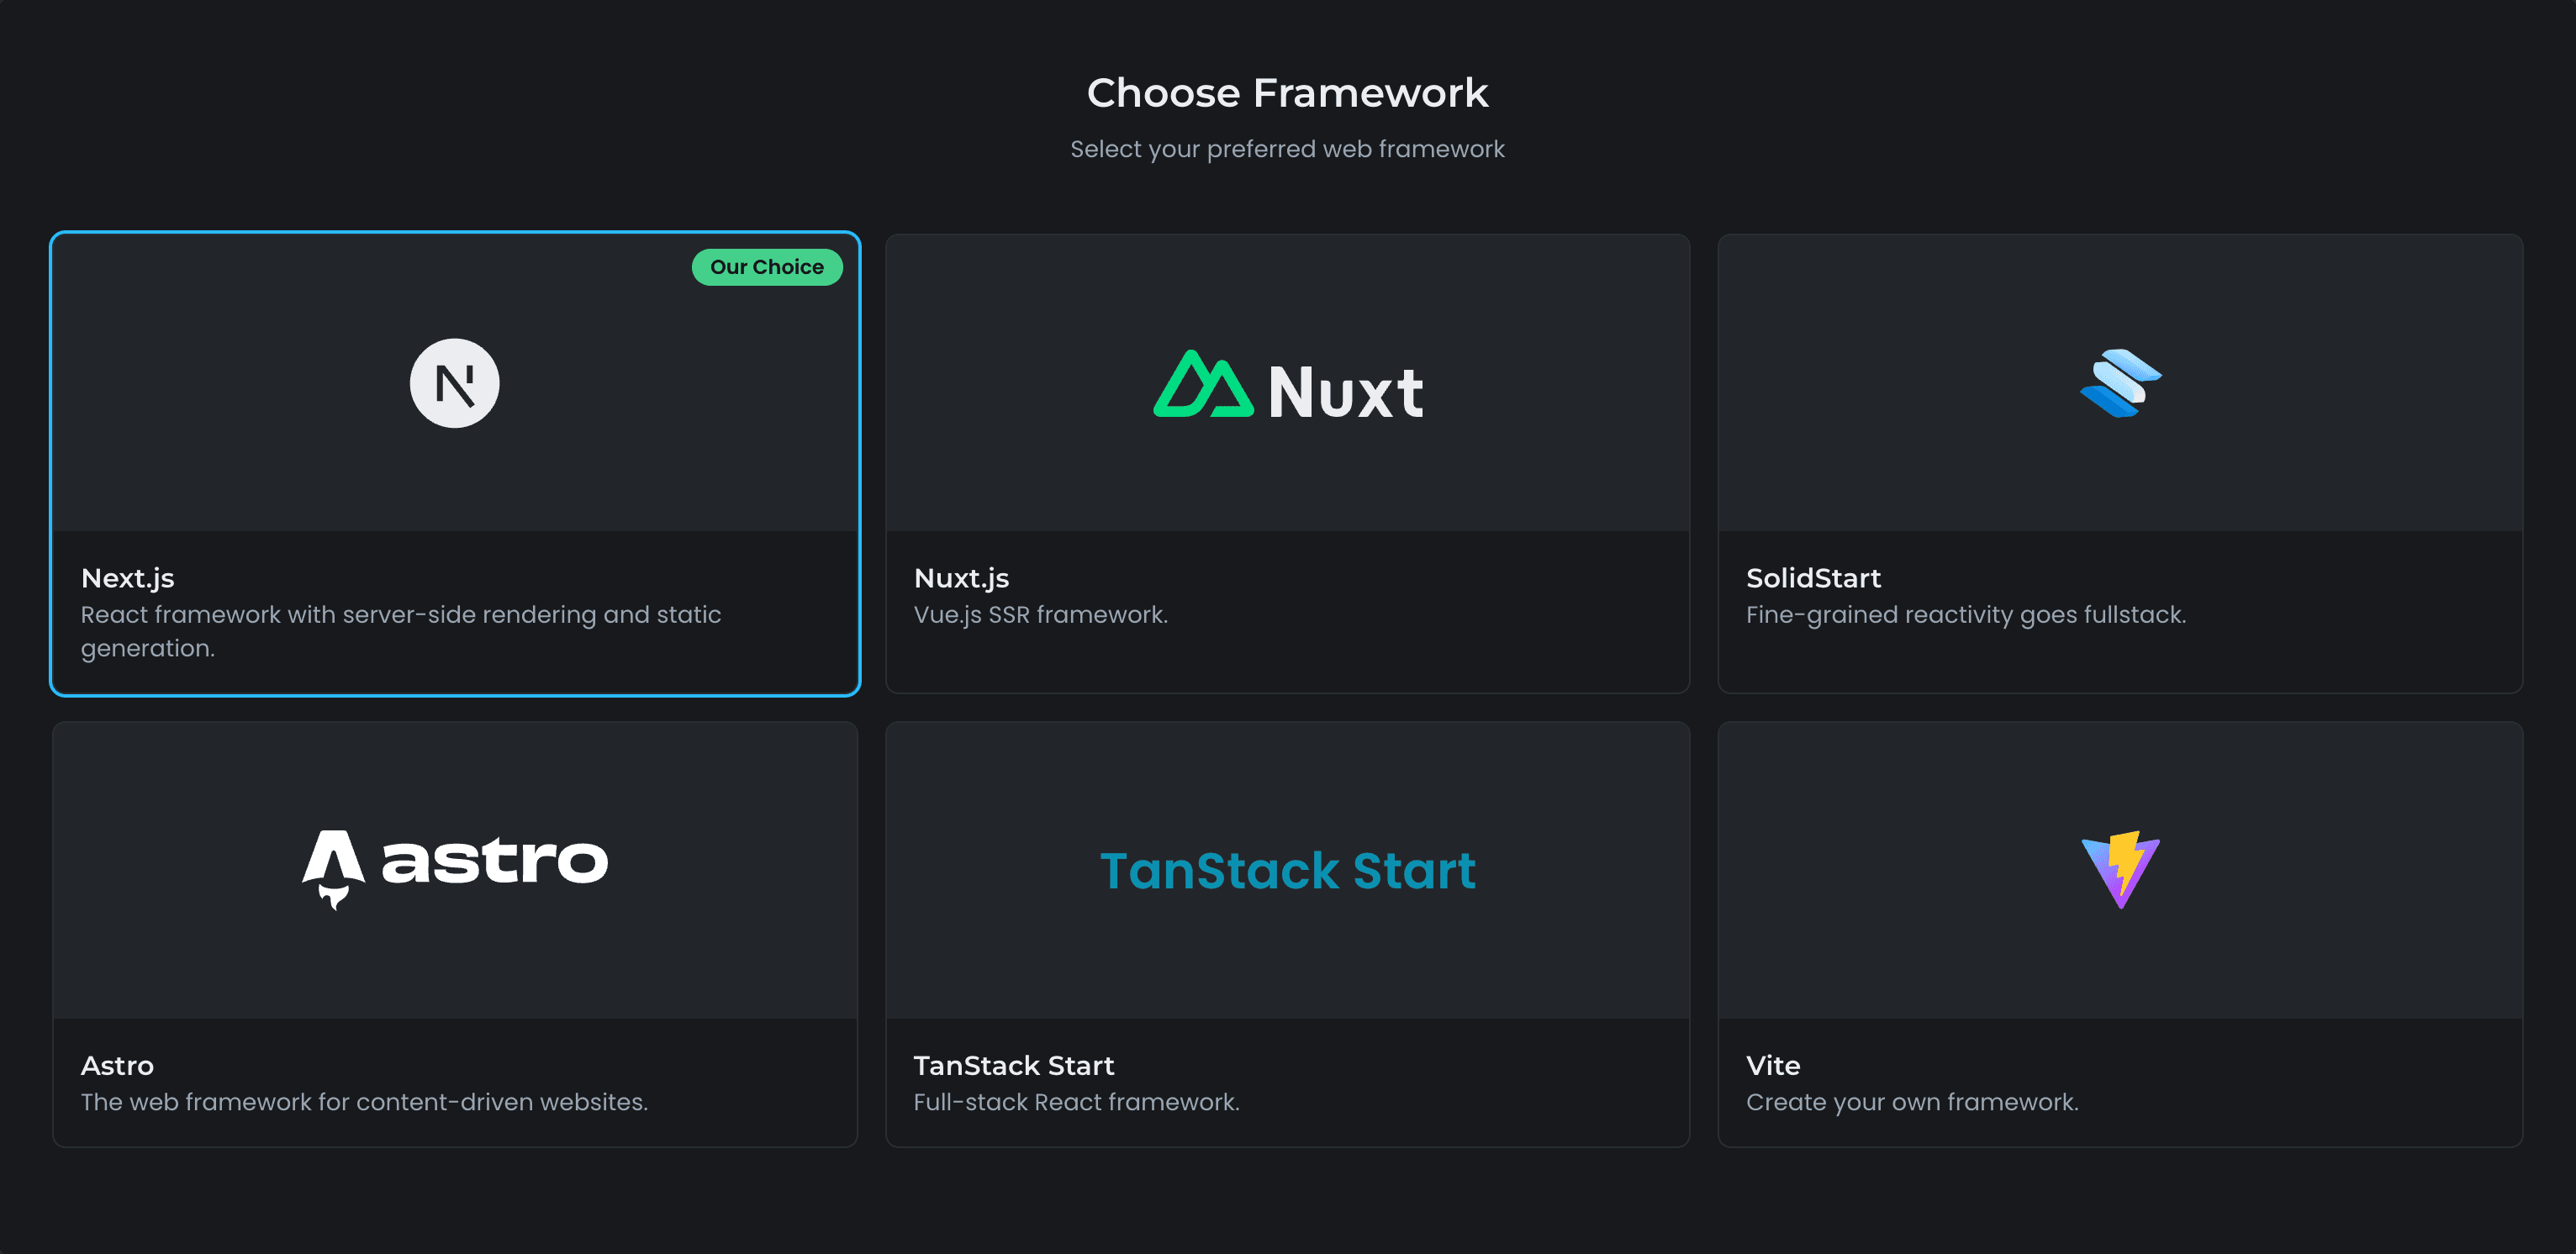Click the Select your preferred web framework subtitle
Image resolution: width=2576 pixels, height=1254 pixels.
click(x=1288, y=149)
